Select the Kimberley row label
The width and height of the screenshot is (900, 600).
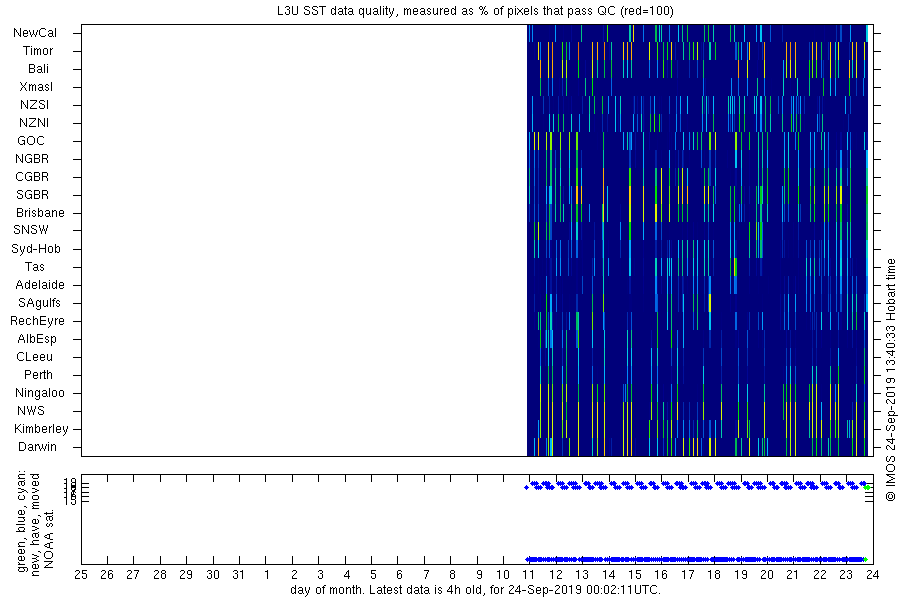(41, 428)
